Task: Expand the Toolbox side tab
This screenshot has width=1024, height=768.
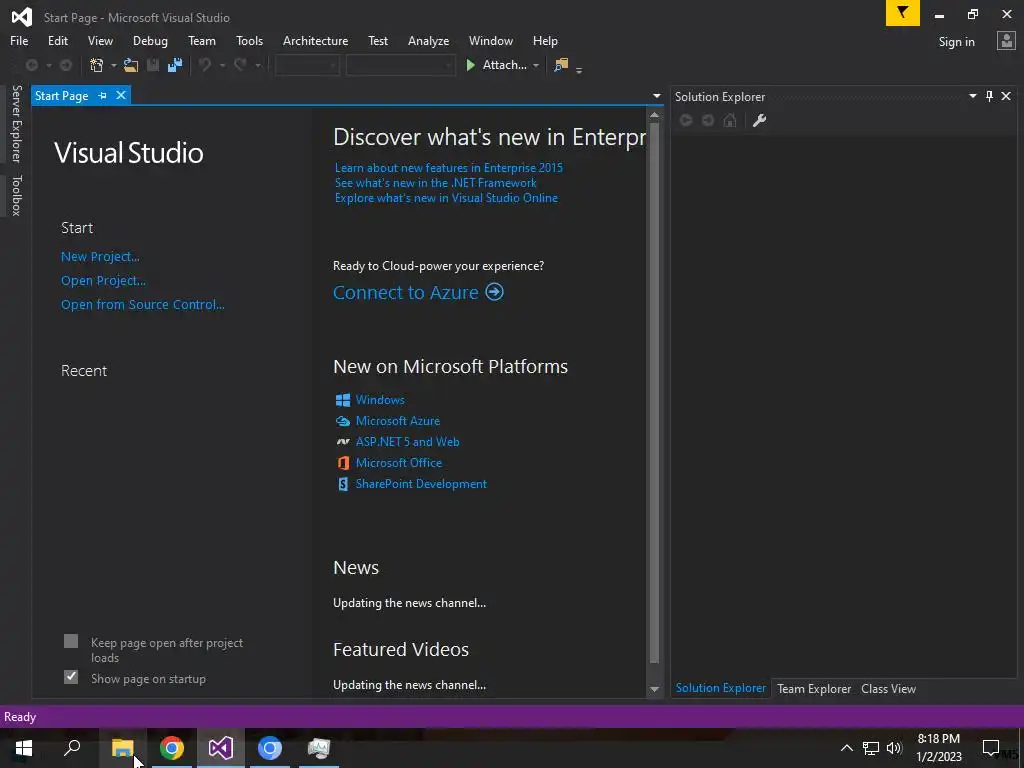Action: click(x=16, y=195)
